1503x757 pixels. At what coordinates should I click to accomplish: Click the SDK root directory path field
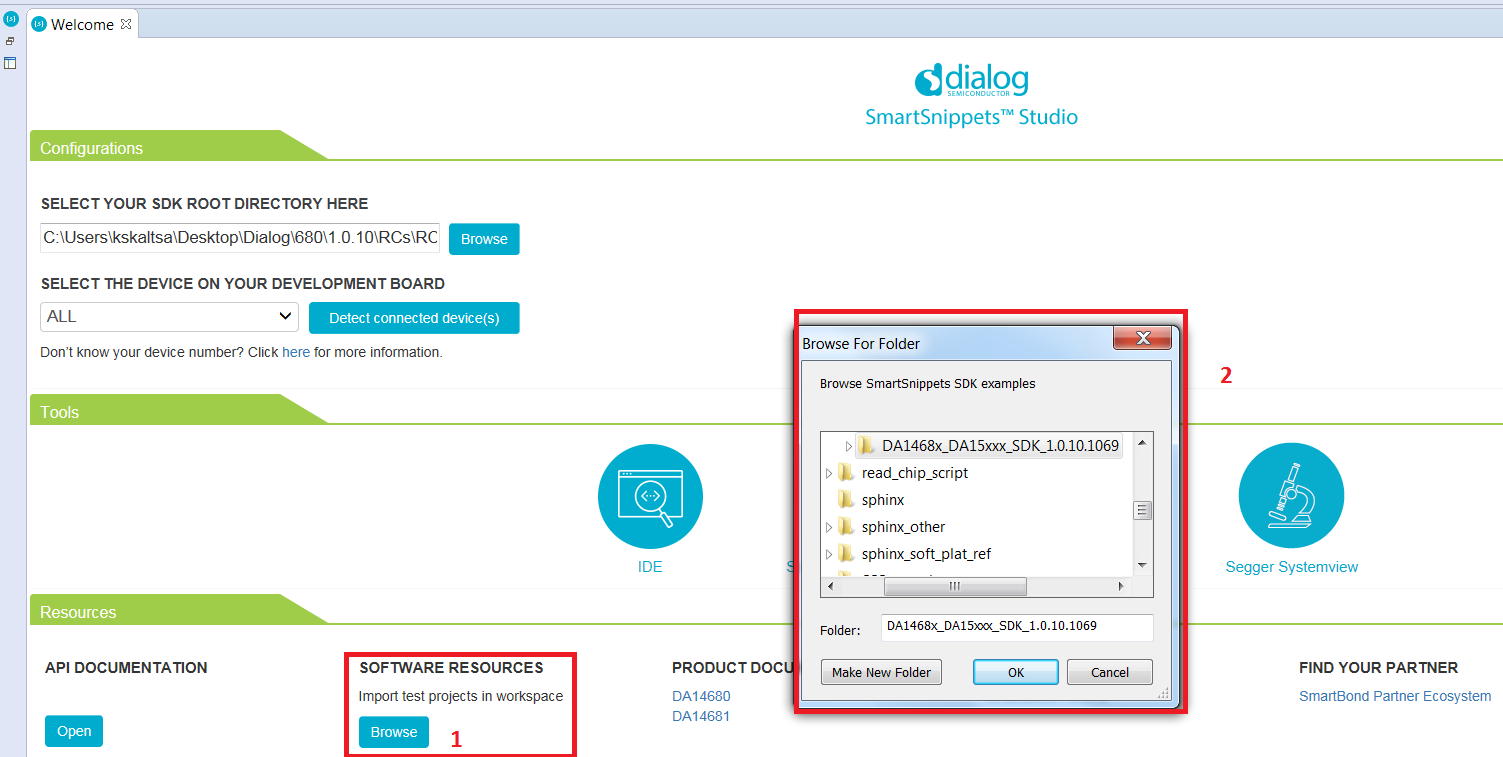(x=240, y=238)
